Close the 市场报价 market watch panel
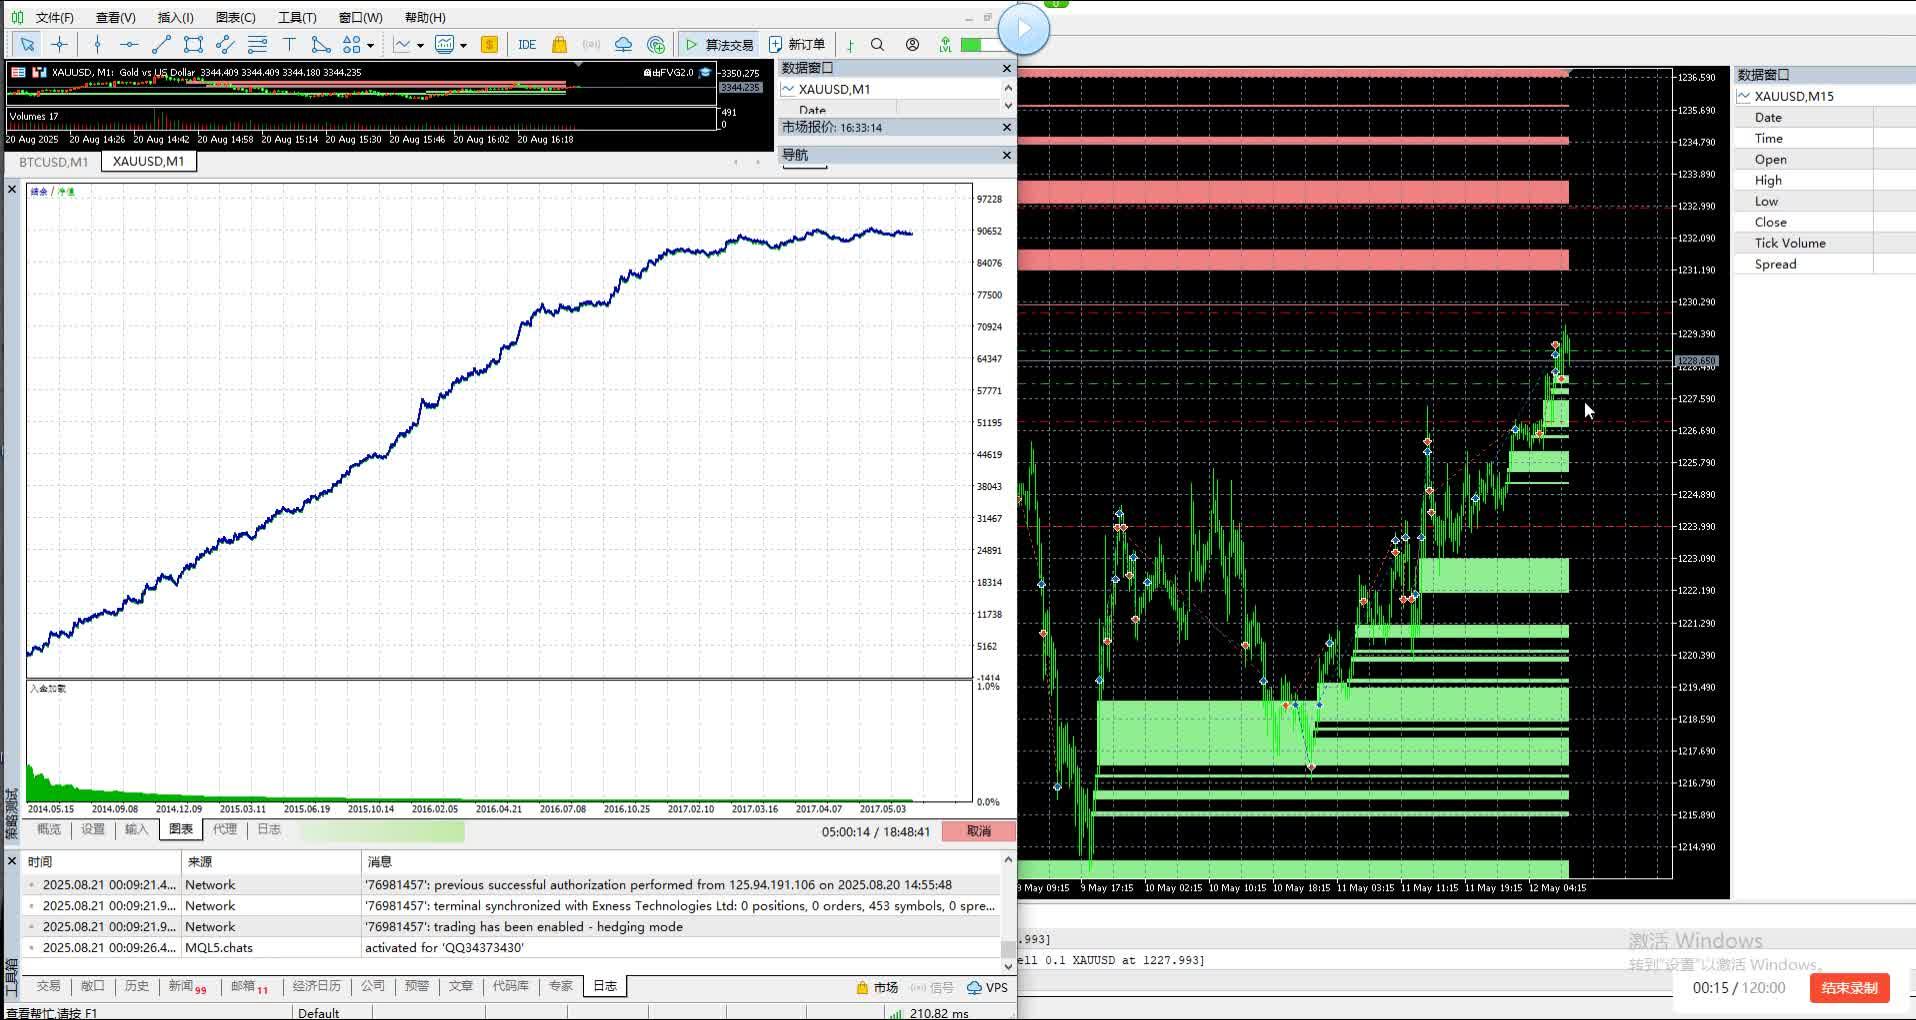Viewport: 1916px width, 1020px height. (1007, 128)
